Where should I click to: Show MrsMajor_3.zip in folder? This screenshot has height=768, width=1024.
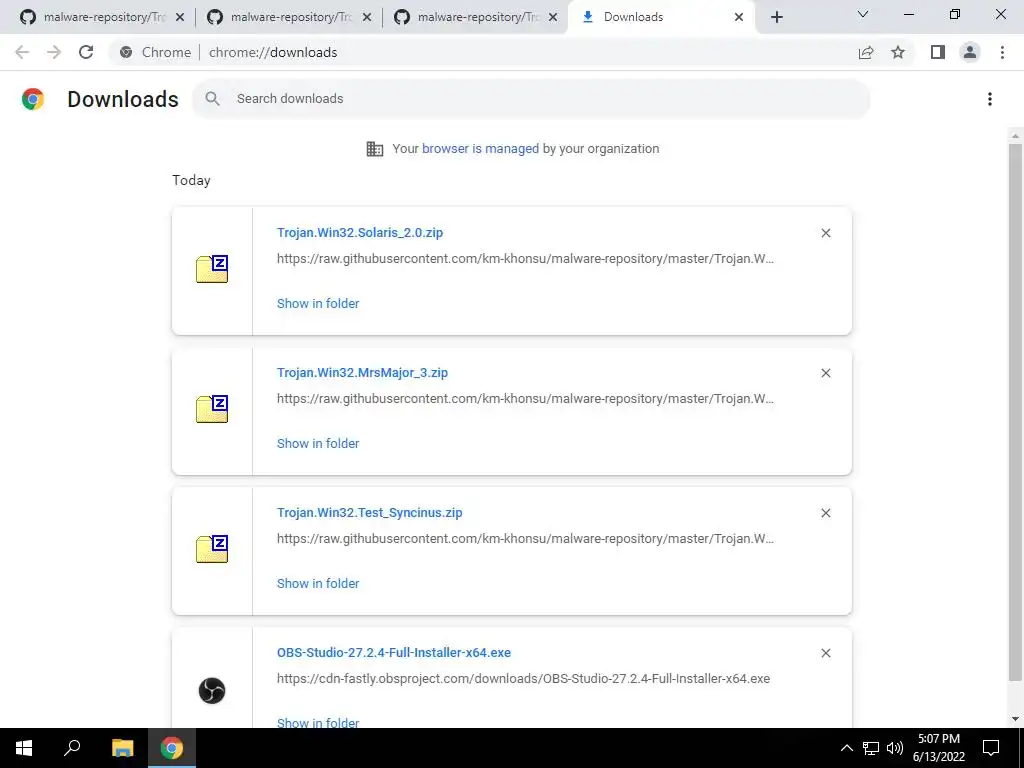(x=318, y=443)
